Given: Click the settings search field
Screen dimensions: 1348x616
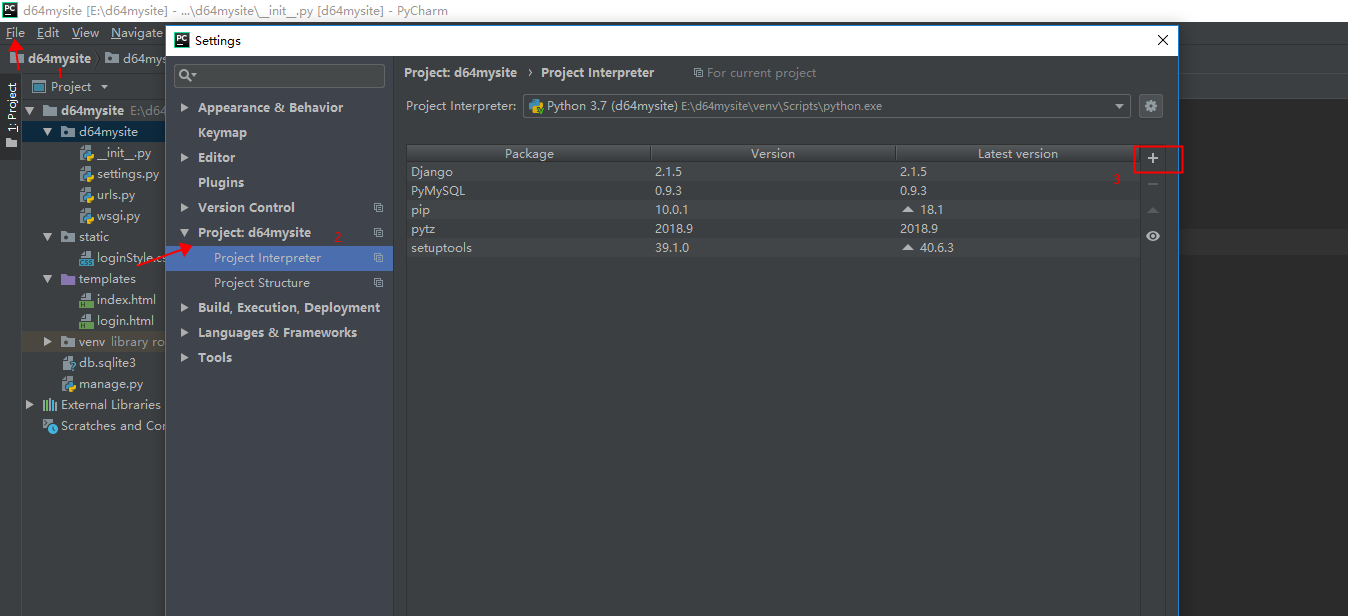Looking at the screenshot, I should [279, 75].
